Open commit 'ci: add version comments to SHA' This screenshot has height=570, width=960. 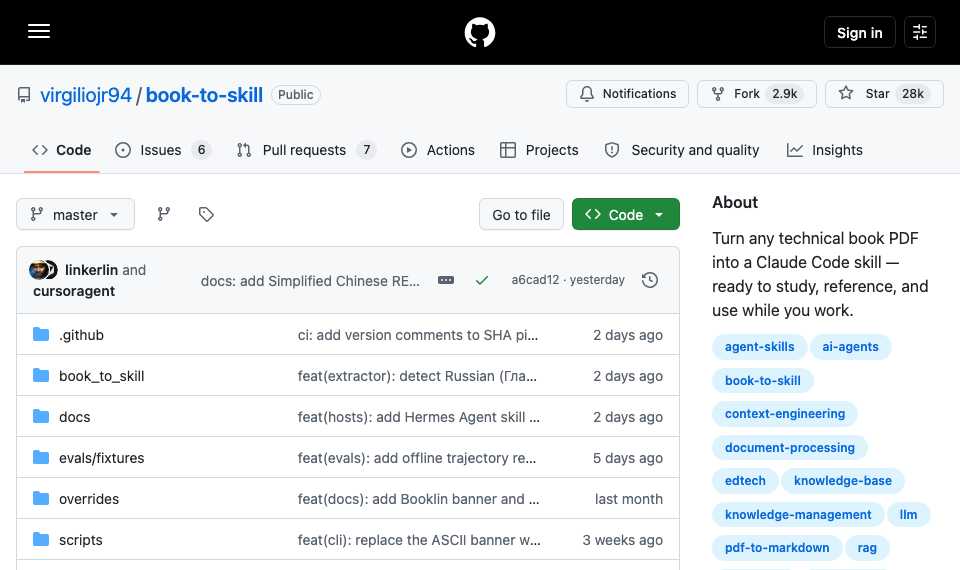pyautogui.click(x=418, y=335)
